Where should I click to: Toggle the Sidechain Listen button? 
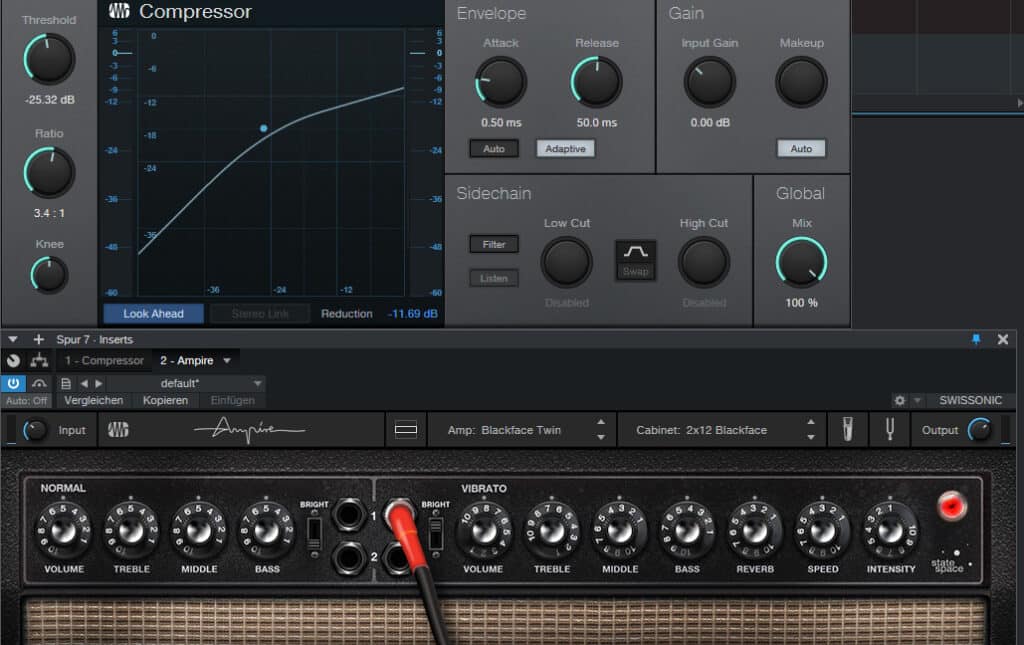click(494, 278)
